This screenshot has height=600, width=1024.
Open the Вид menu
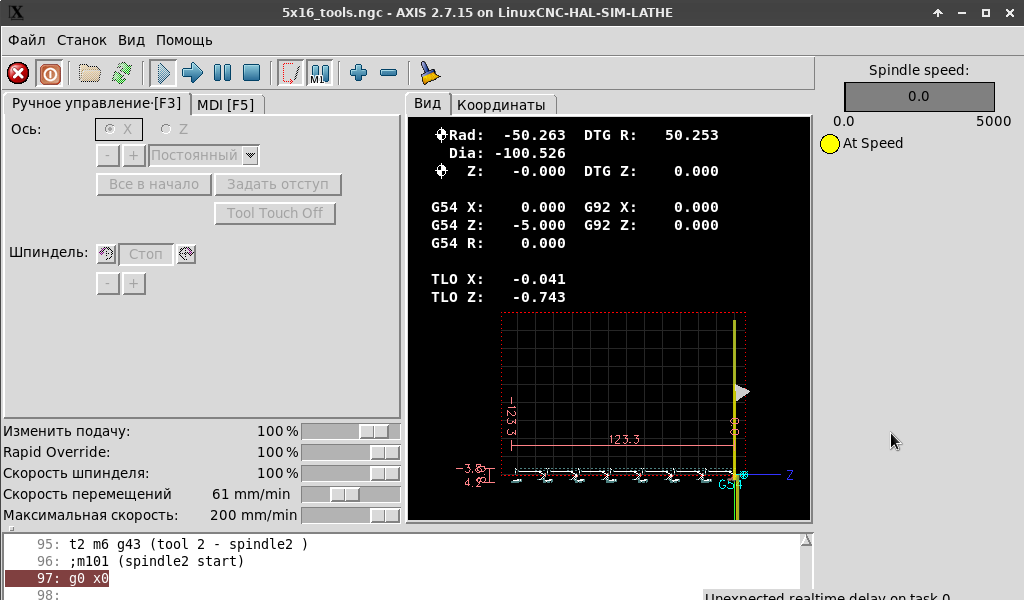tap(131, 40)
